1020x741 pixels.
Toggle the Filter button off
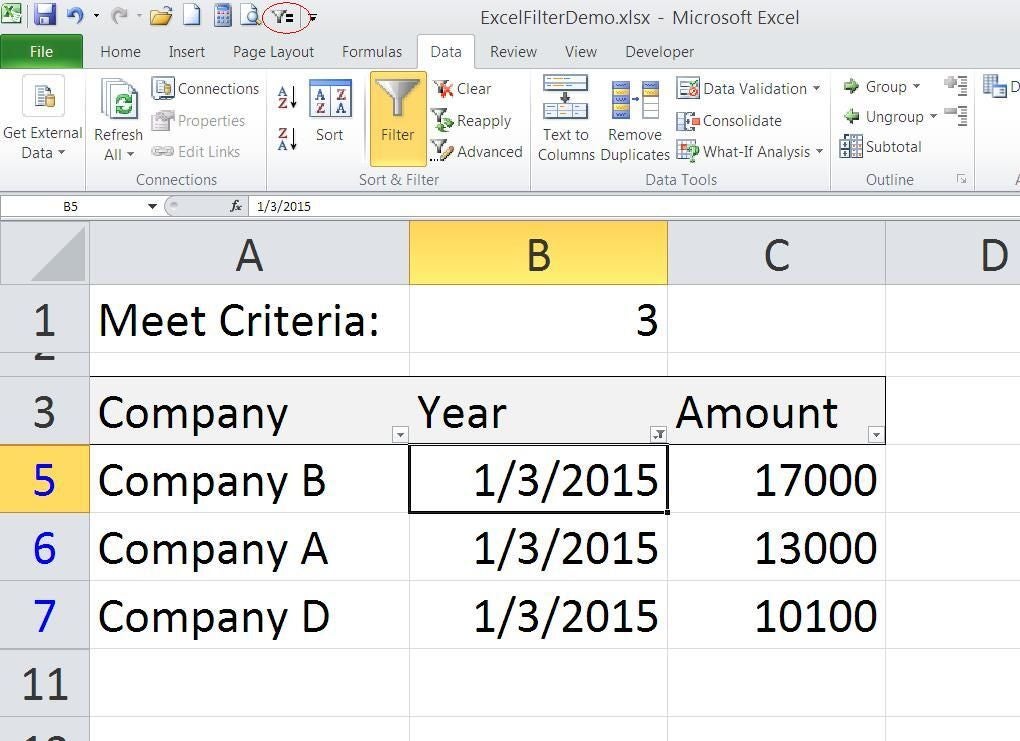point(397,117)
